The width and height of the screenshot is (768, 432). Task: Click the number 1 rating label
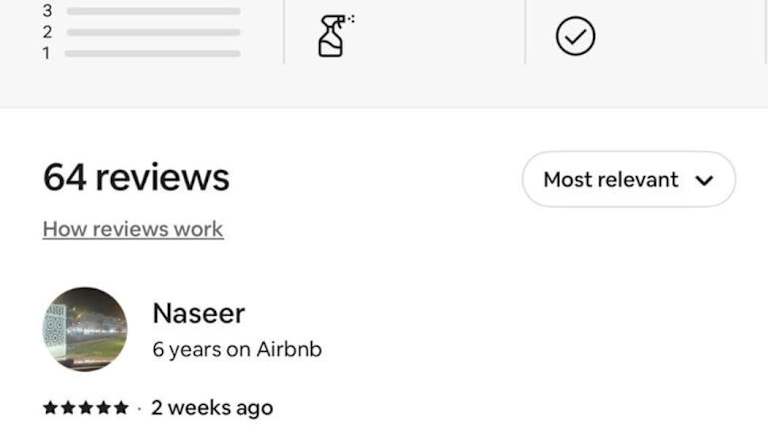[47, 53]
